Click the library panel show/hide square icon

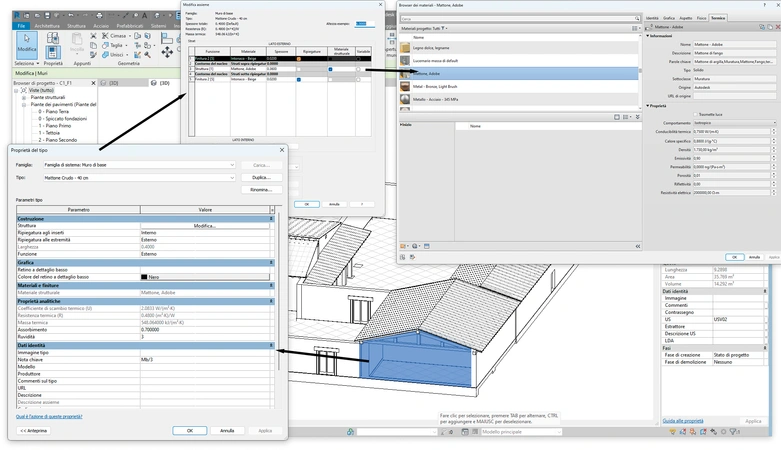617,117
